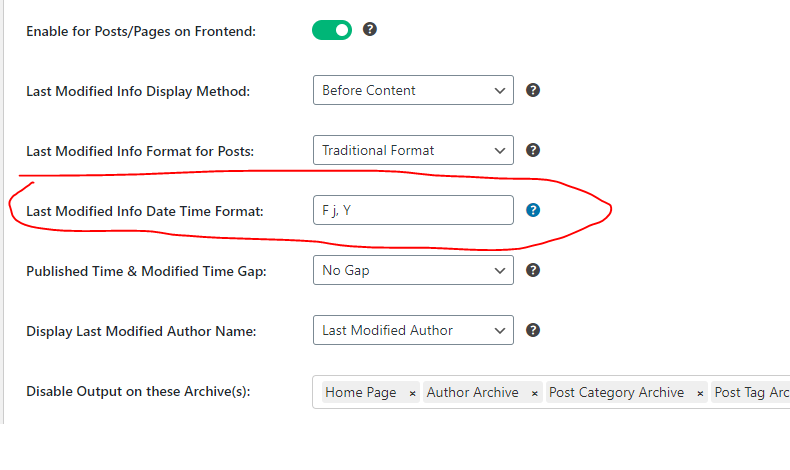The image size is (790, 470).
Task: Remove Post Category Archive tag
Action: [700, 393]
